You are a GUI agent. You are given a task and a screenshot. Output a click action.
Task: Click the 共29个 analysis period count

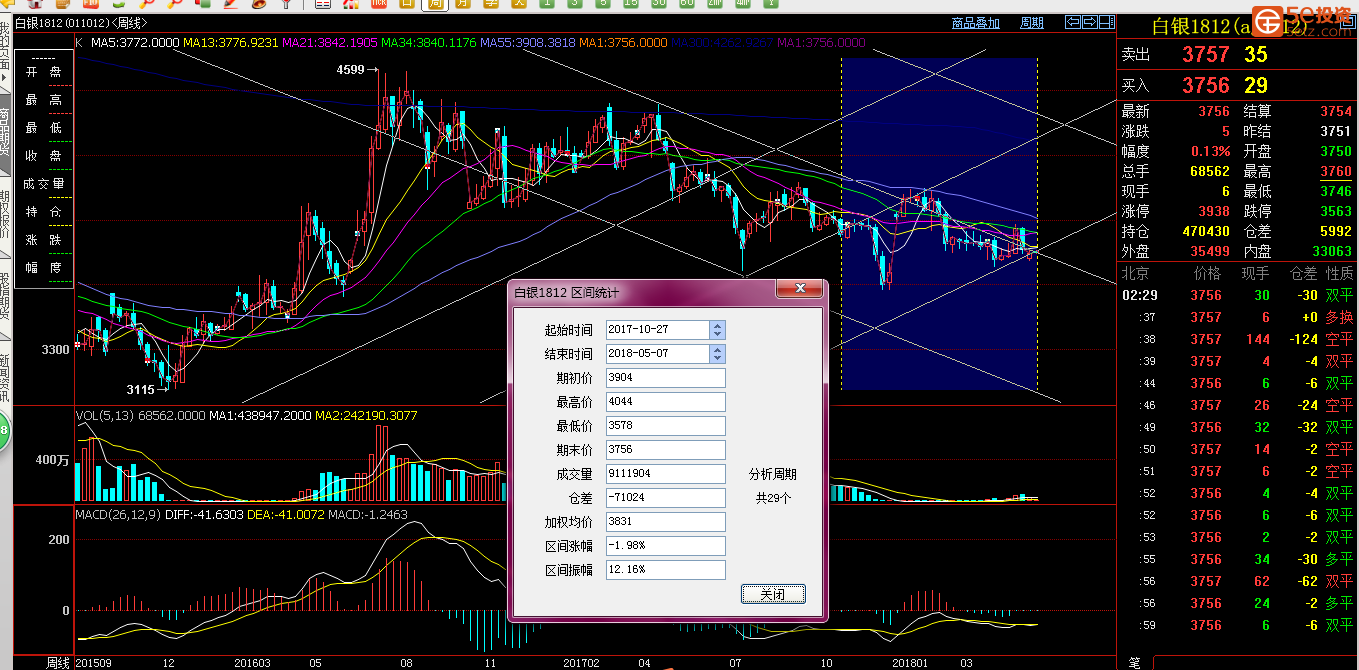(773, 498)
